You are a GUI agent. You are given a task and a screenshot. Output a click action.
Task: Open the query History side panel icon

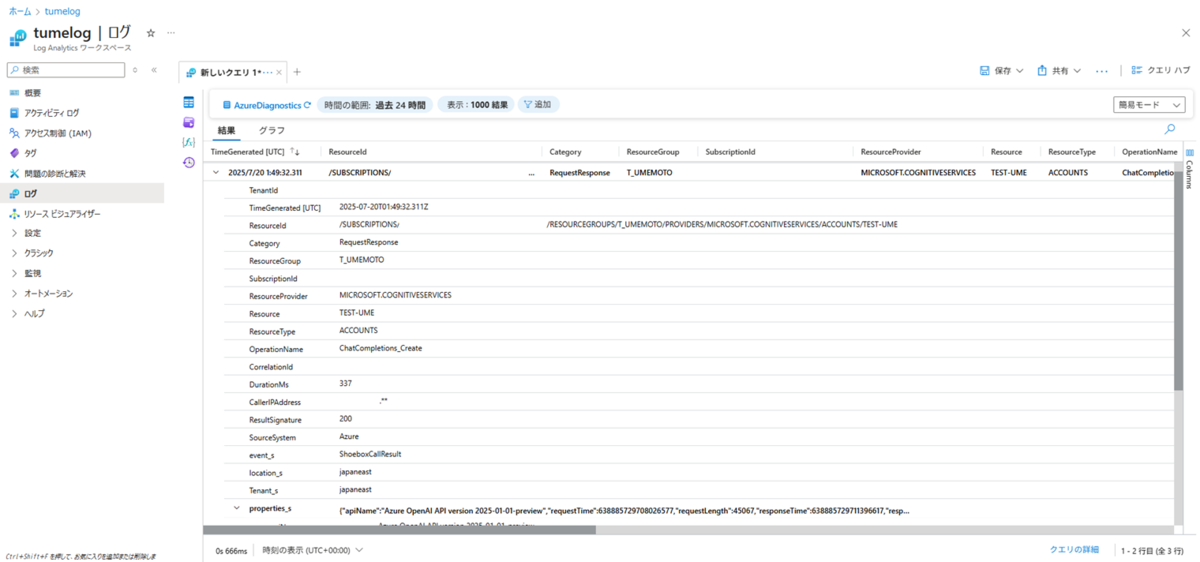click(188, 162)
